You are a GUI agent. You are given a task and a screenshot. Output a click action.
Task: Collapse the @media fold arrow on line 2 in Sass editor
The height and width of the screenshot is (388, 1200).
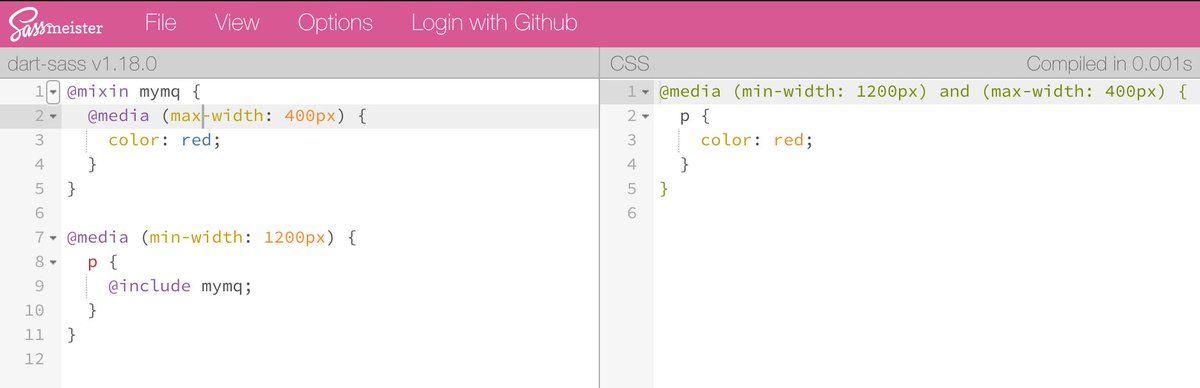[x=53, y=116]
